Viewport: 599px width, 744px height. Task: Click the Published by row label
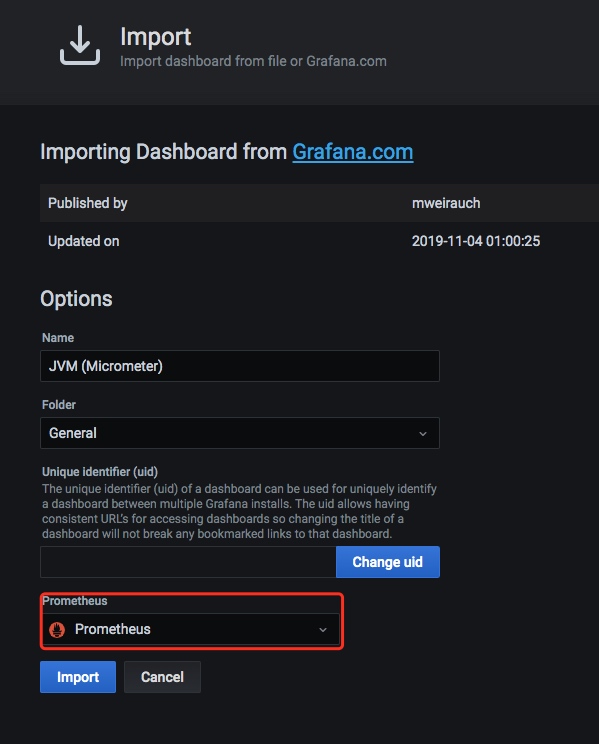pyautogui.click(x=88, y=203)
